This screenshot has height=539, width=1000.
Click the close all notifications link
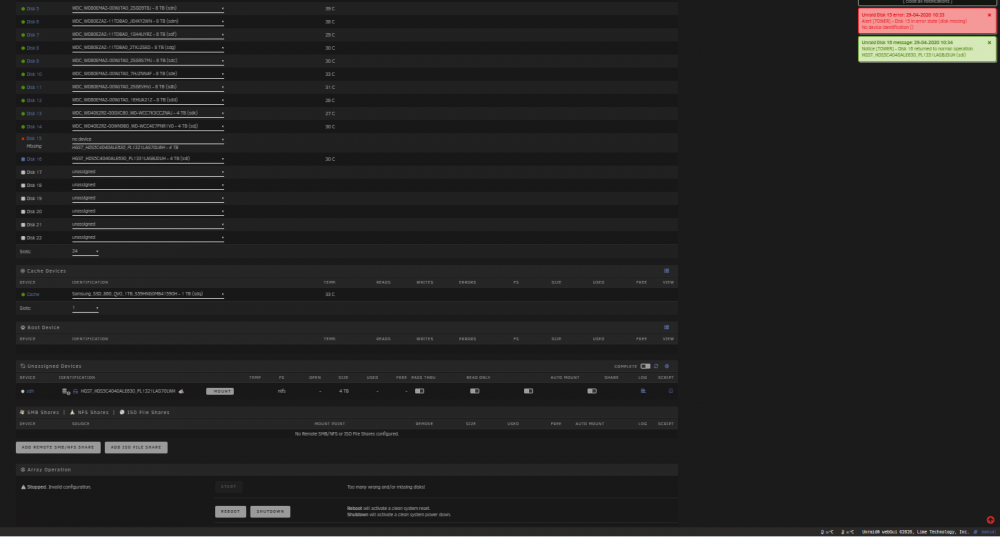pos(929,2)
